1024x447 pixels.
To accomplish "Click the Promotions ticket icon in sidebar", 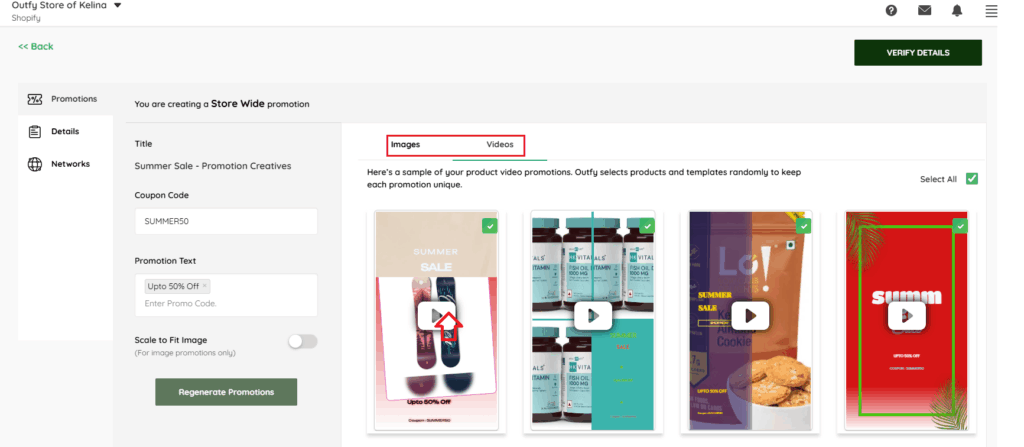I will click(x=35, y=99).
